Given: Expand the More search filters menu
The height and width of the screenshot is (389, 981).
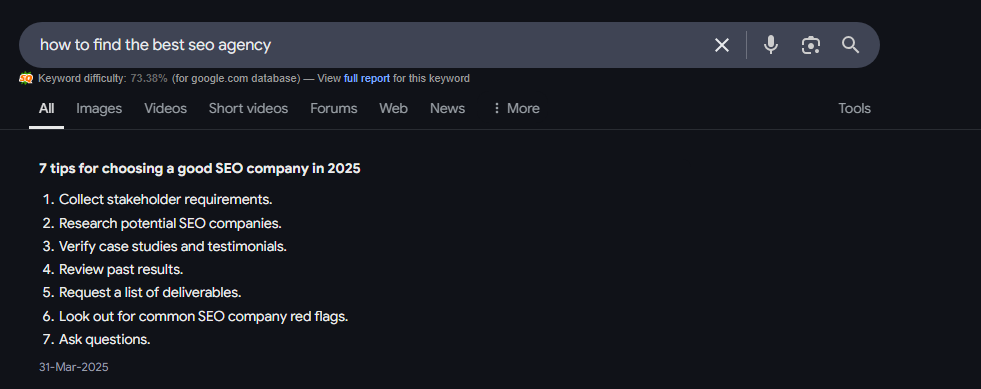Looking at the screenshot, I should pyautogui.click(x=516, y=108).
